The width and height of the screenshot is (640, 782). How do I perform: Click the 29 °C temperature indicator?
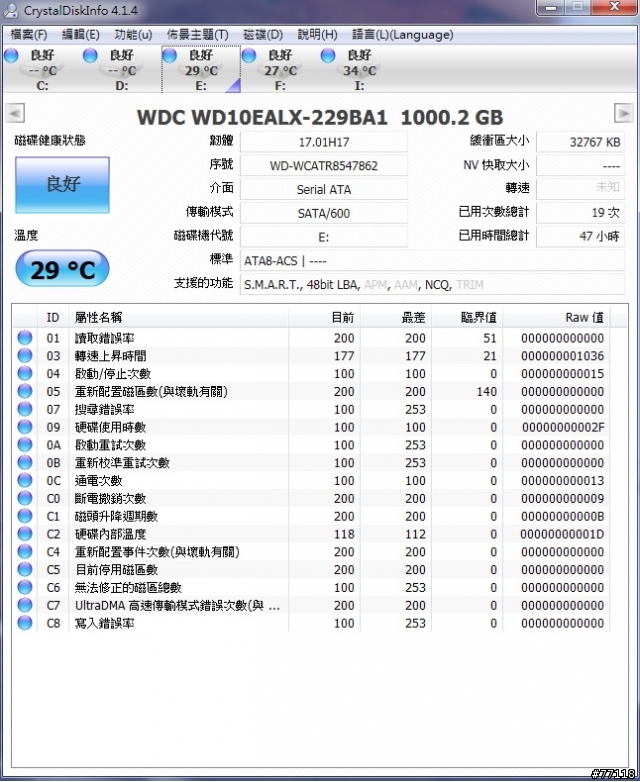tap(62, 269)
